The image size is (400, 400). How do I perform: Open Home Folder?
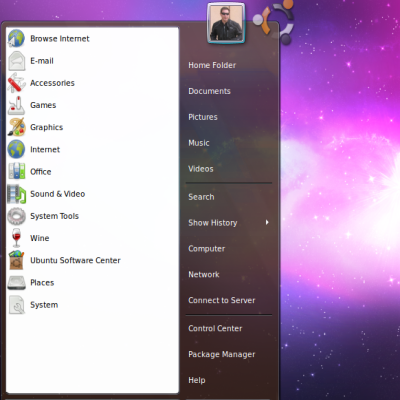tap(212, 65)
